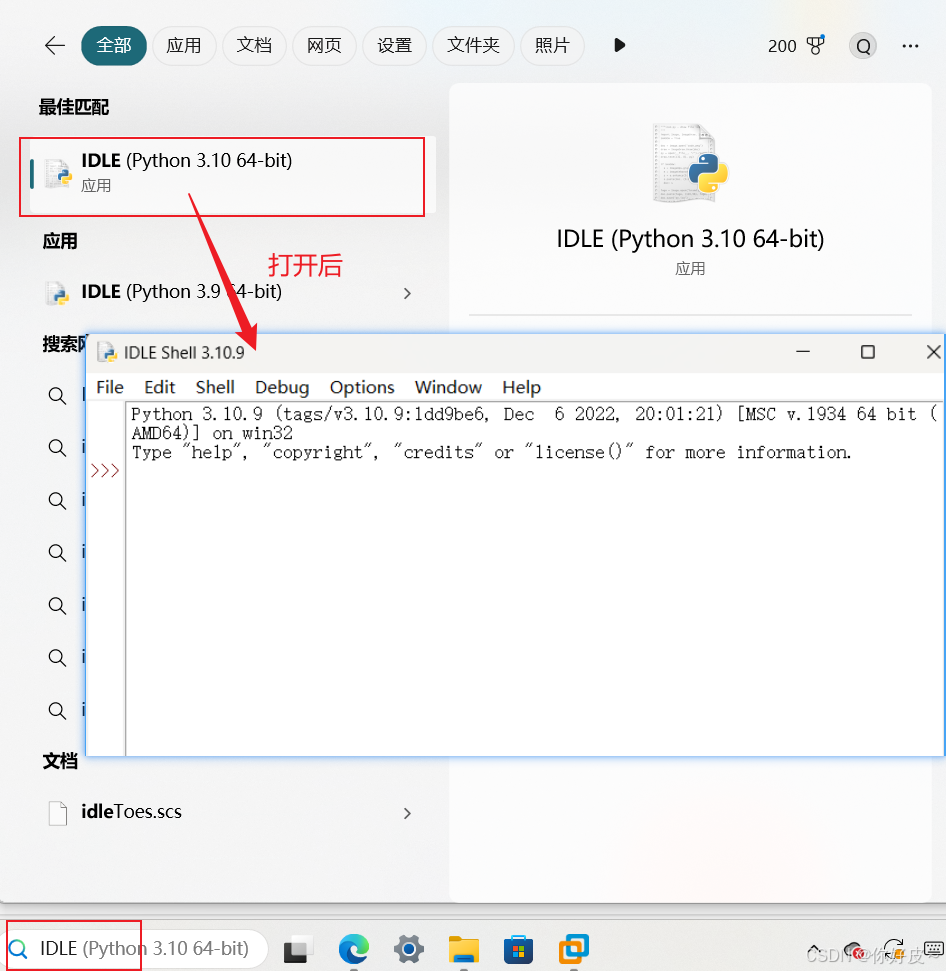
Task: Switch to the 文档 filter tab
Action: pyautogui.click(x=254, y=46)
